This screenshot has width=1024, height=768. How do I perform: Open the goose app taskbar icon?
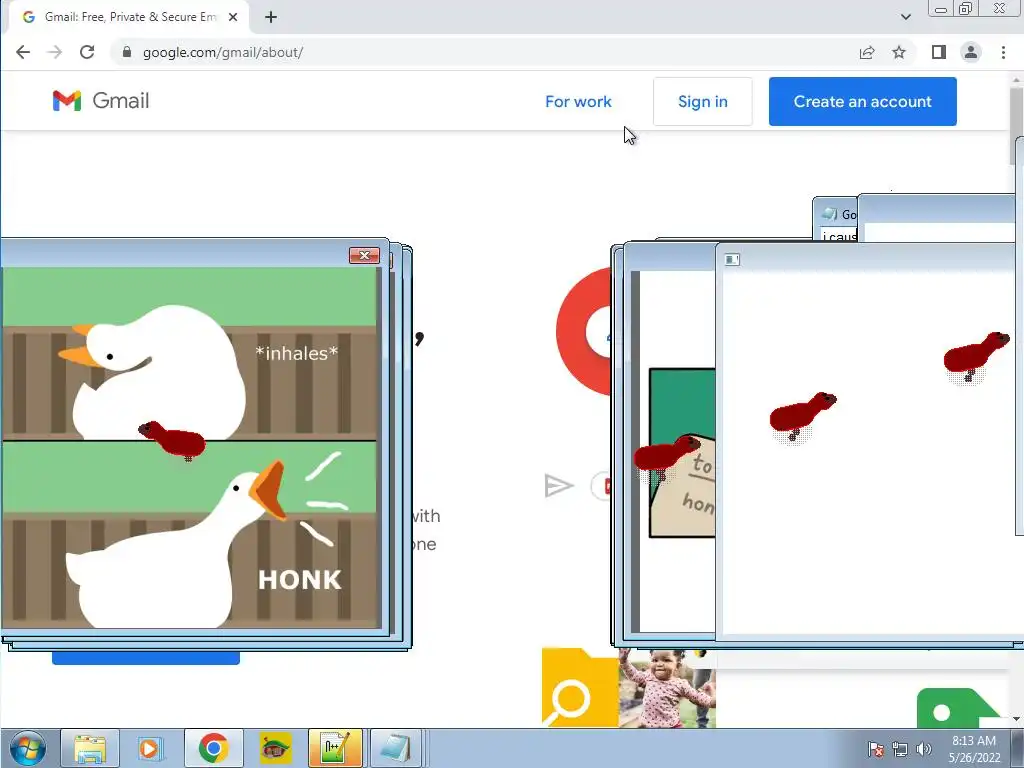pos(275,748)
